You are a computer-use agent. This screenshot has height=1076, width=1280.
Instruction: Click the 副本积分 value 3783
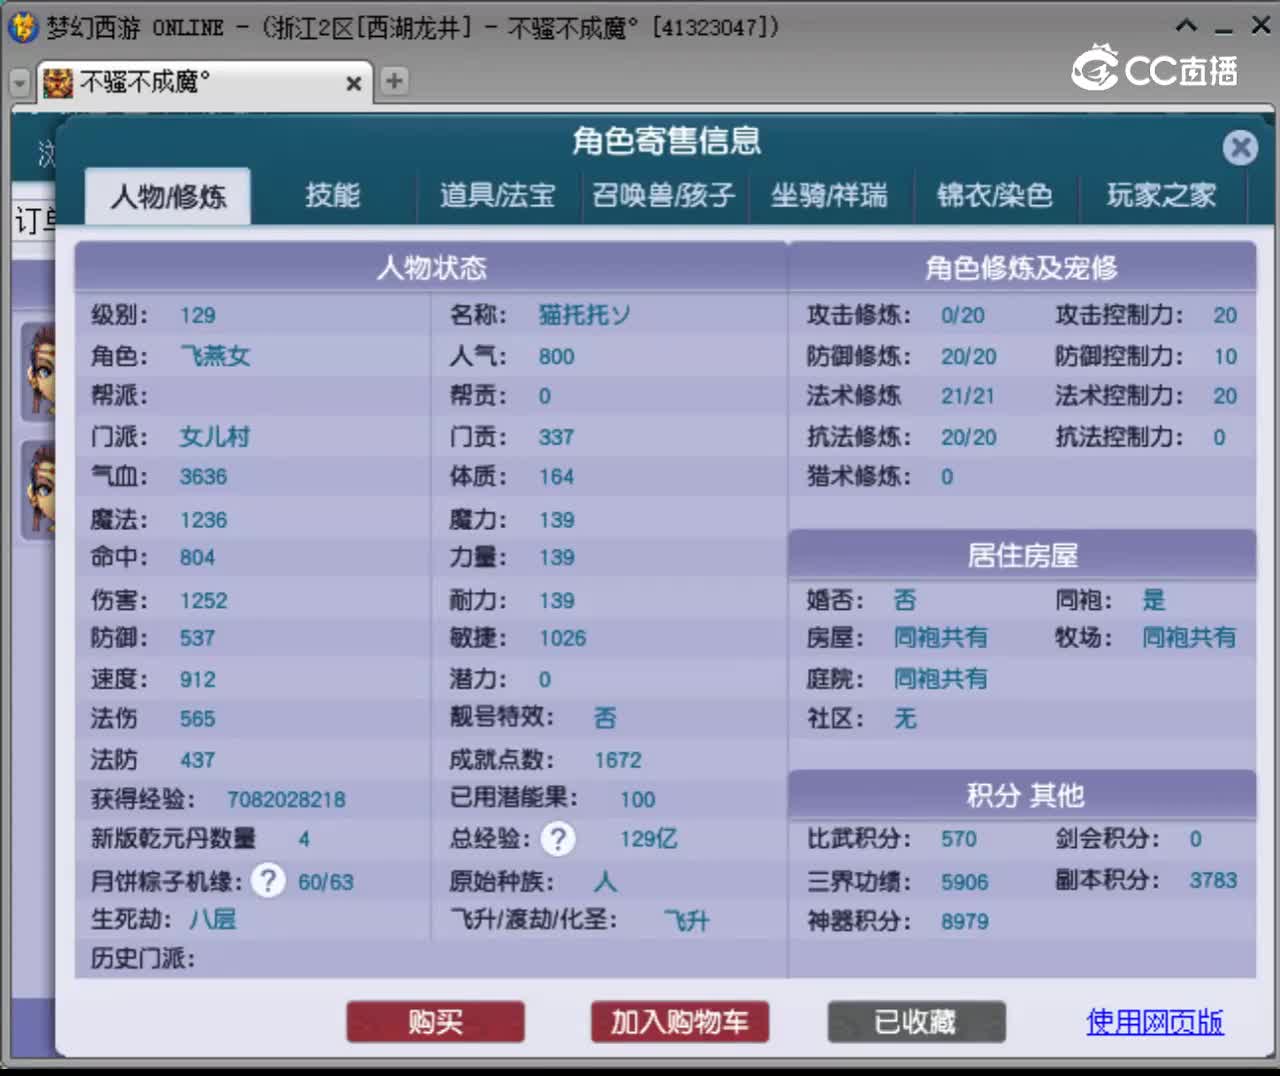[1213, 880]
